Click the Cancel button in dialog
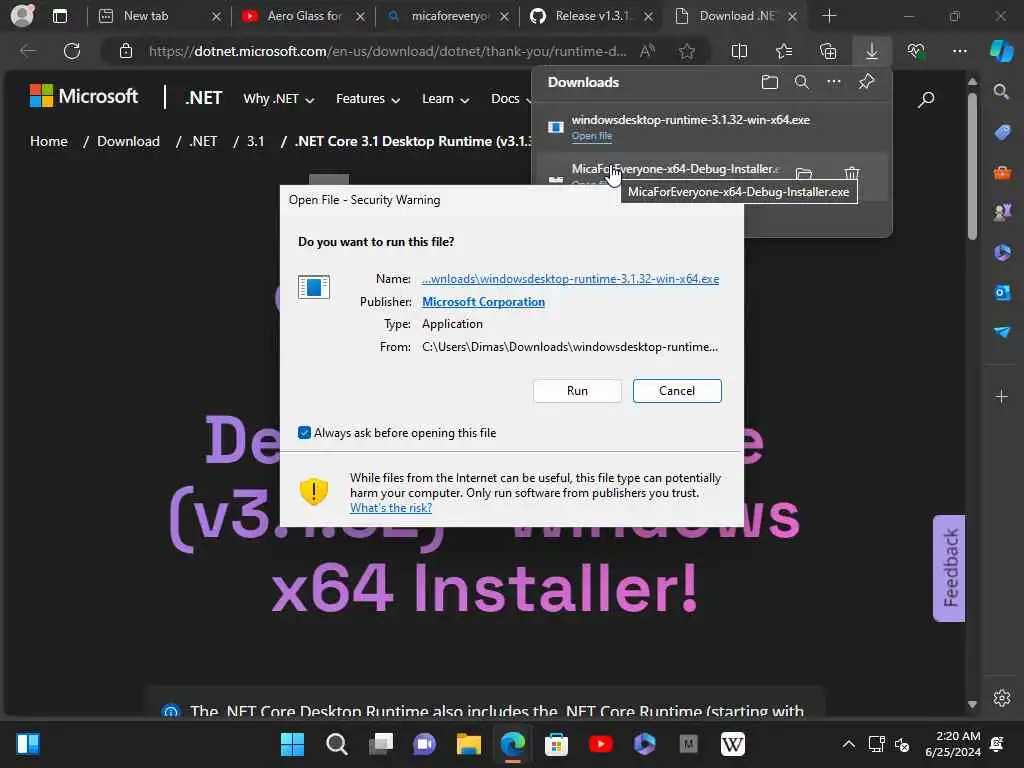The image size is (1024, 768). click(677, 391)
